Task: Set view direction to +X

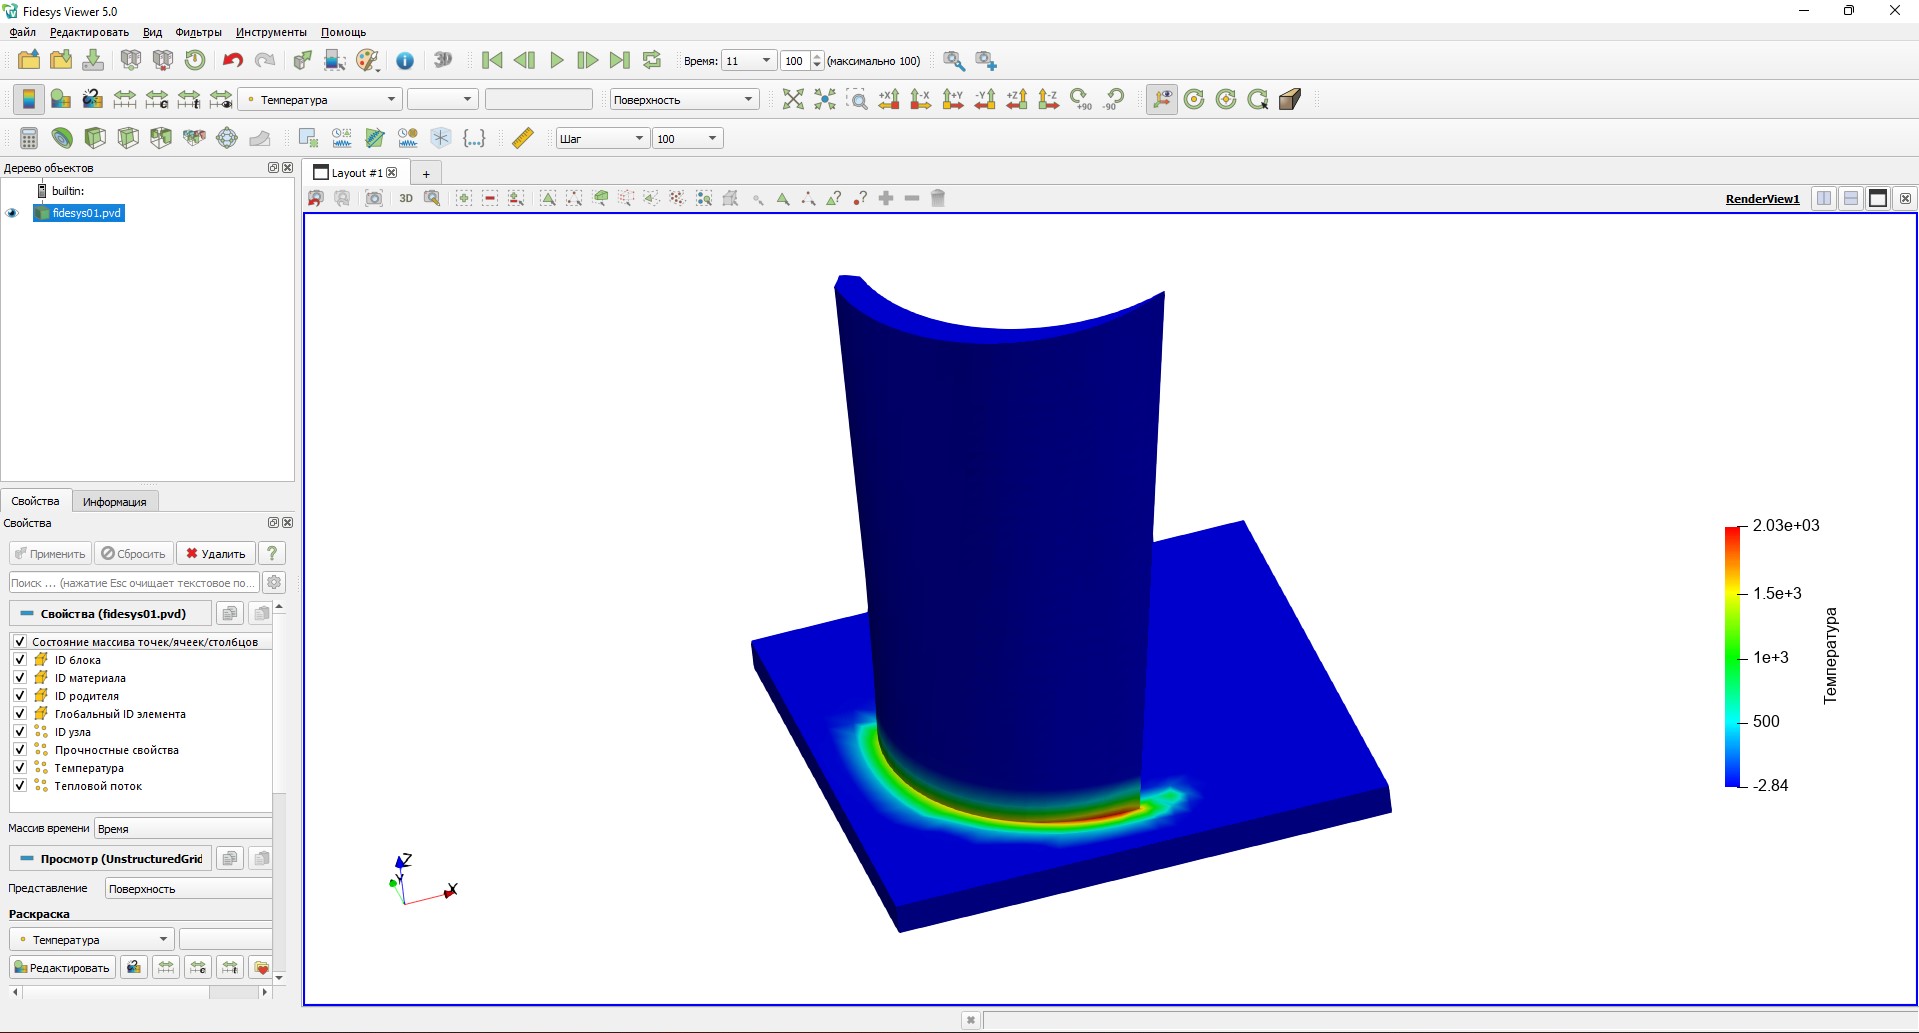Action: coord(889,99)
